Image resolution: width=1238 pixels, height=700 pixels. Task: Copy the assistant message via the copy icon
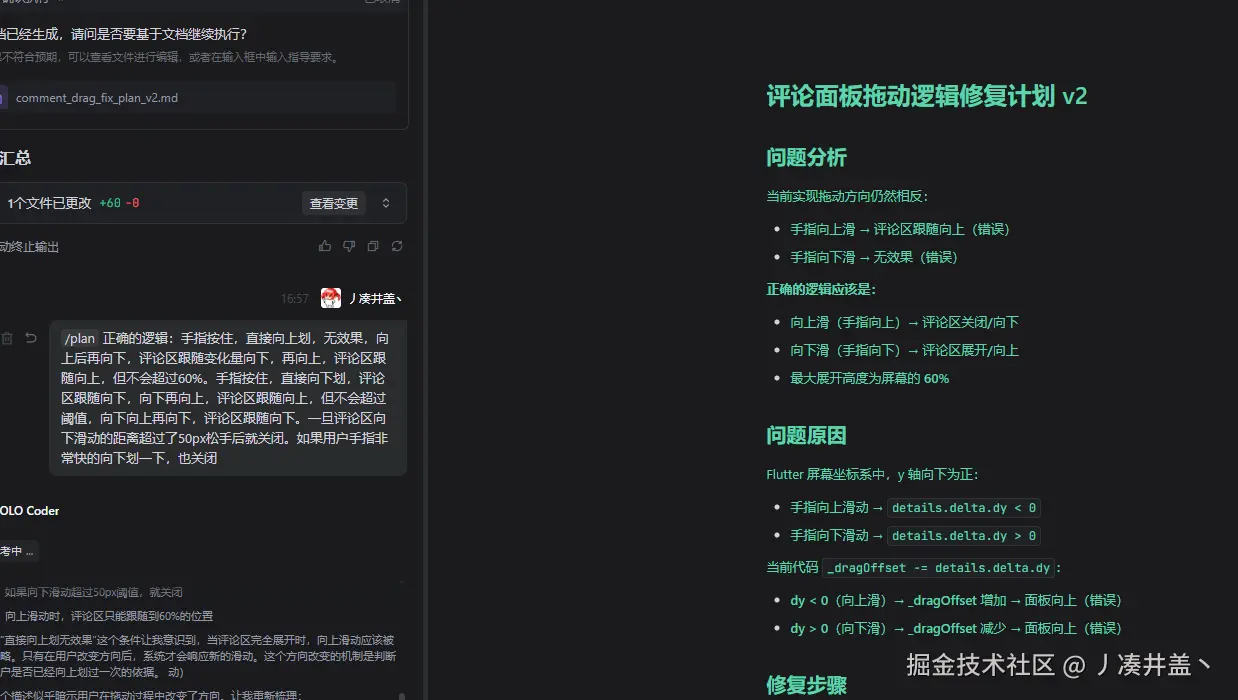coord(372,246)
